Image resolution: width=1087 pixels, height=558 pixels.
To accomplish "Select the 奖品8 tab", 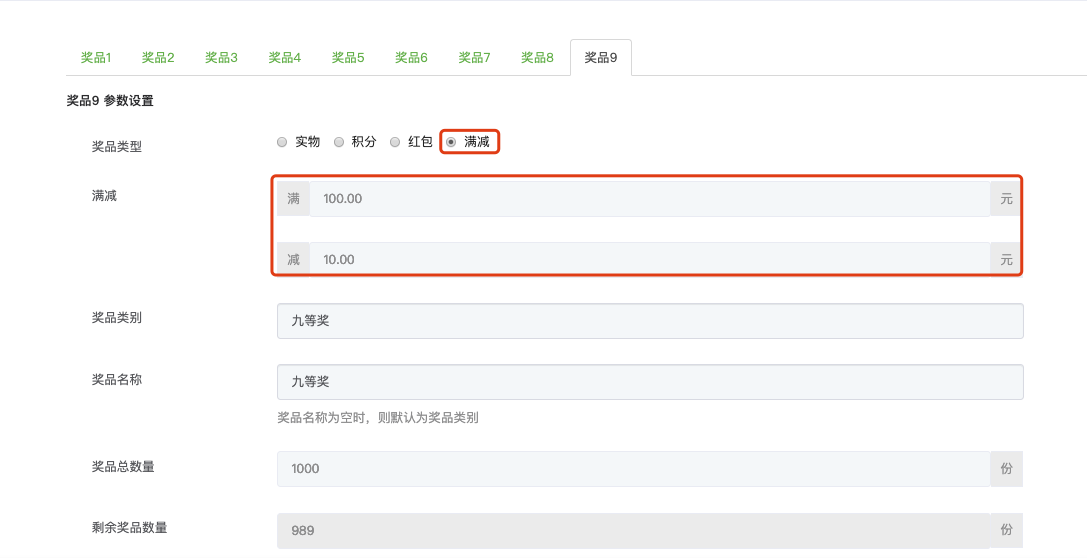I will [537, 58].
